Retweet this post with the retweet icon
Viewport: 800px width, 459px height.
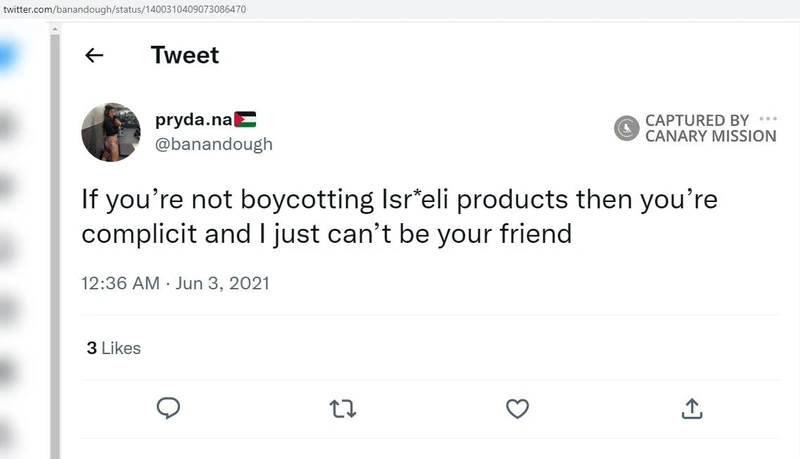pyautogui.click(x=343, y=408)
